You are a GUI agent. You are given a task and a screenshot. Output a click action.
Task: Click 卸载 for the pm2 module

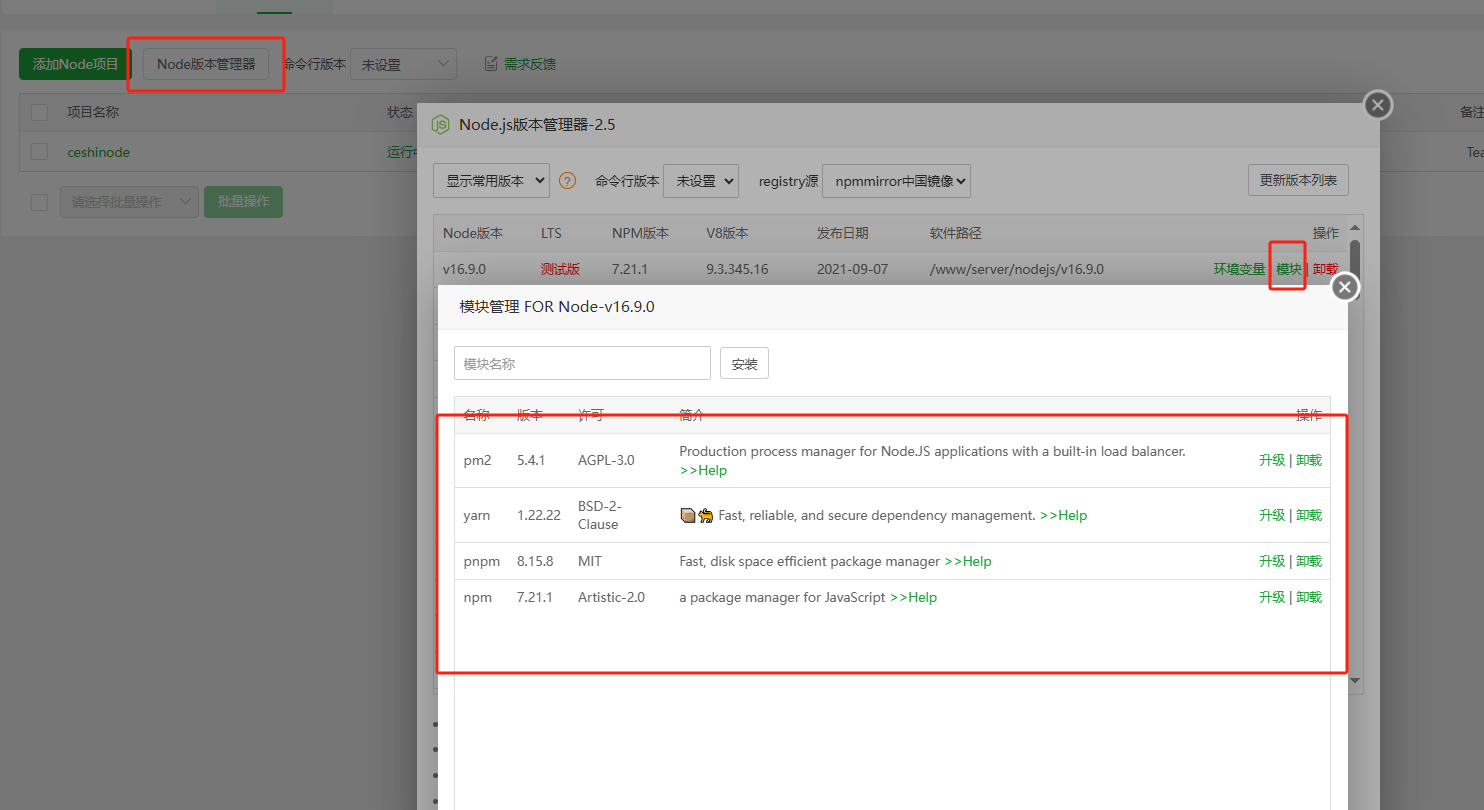[x=1309, y=460]
